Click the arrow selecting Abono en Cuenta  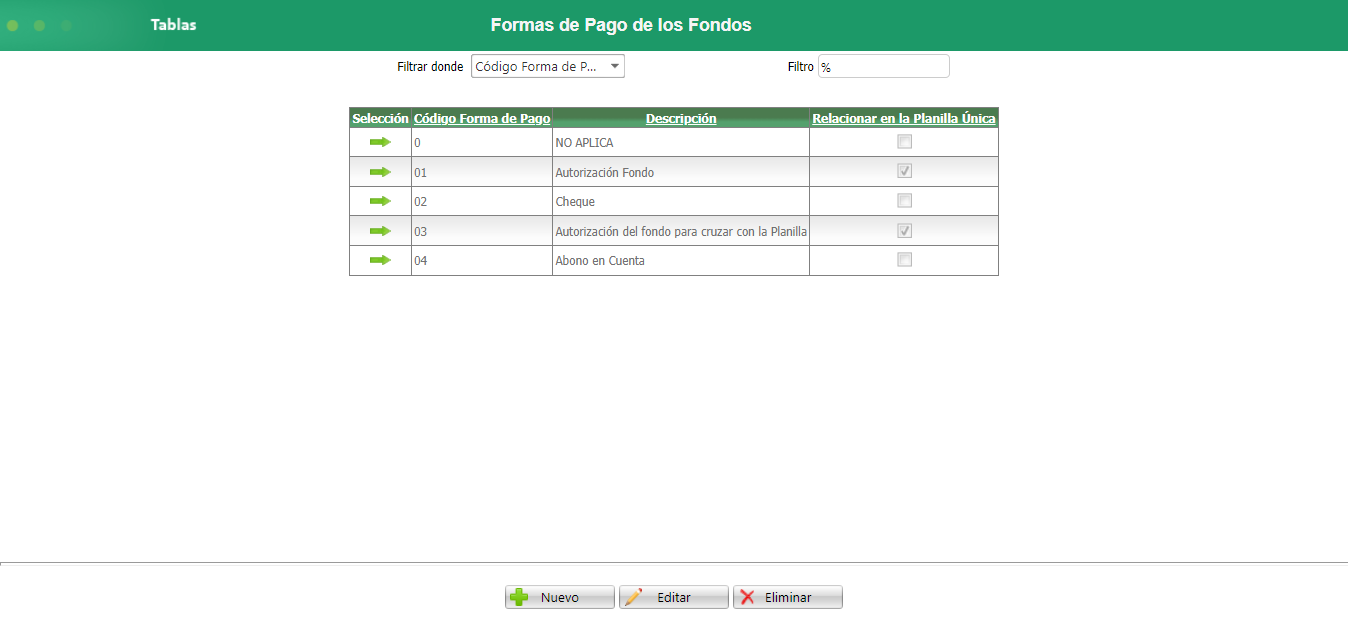point(380,260)
